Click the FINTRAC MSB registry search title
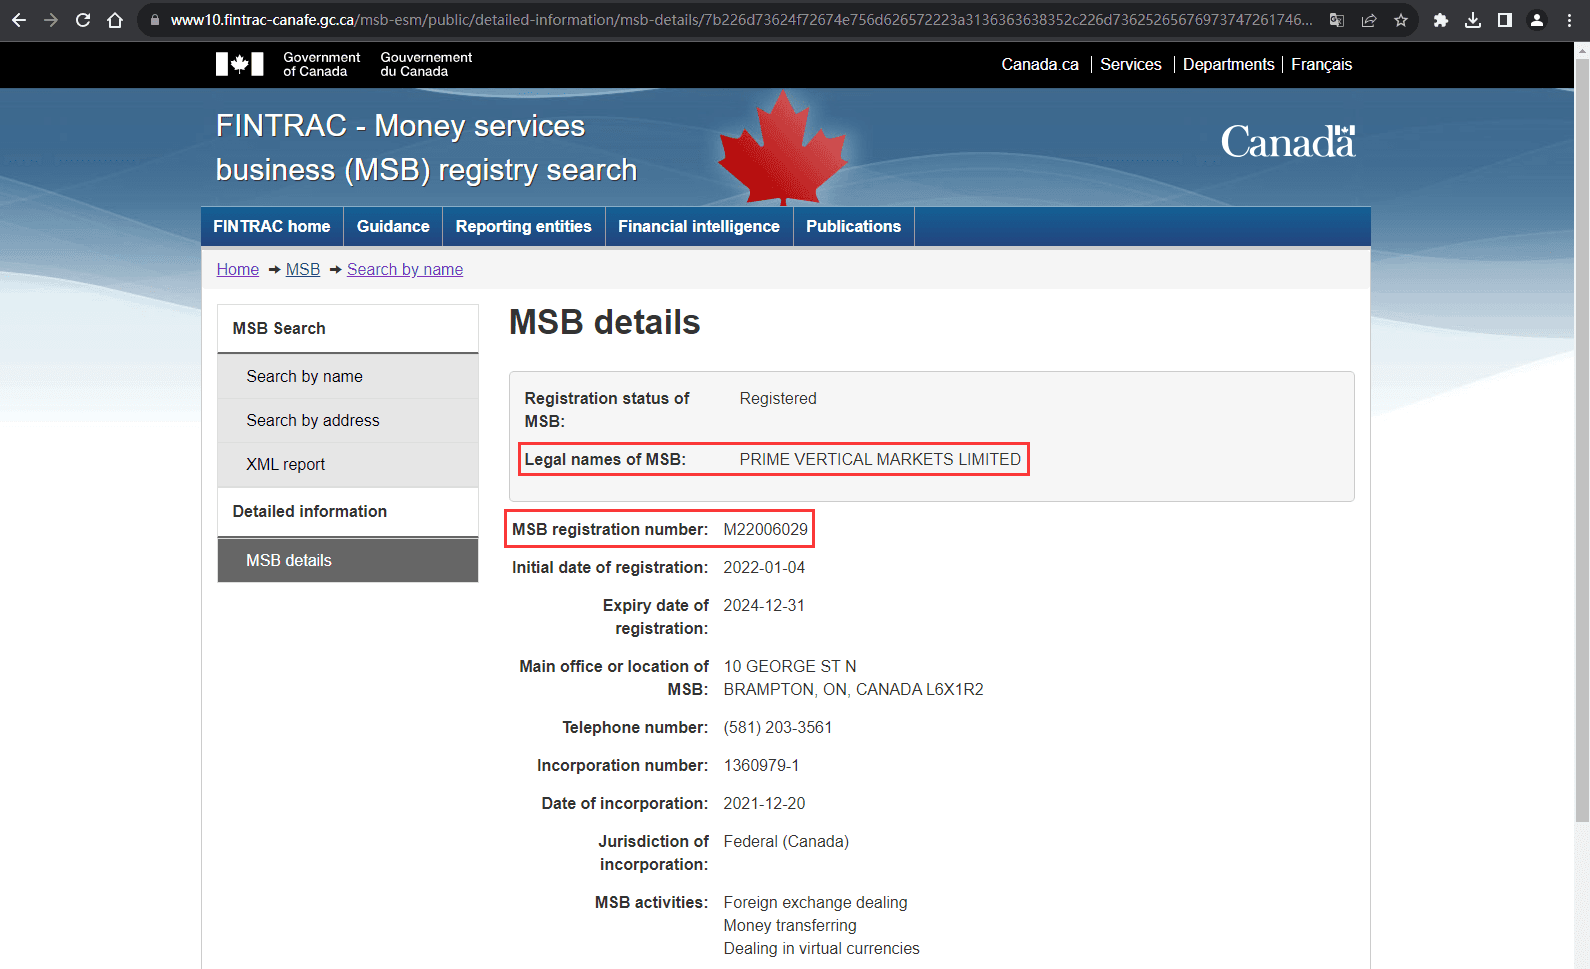 pyautogui.click(x=426, y=148)
